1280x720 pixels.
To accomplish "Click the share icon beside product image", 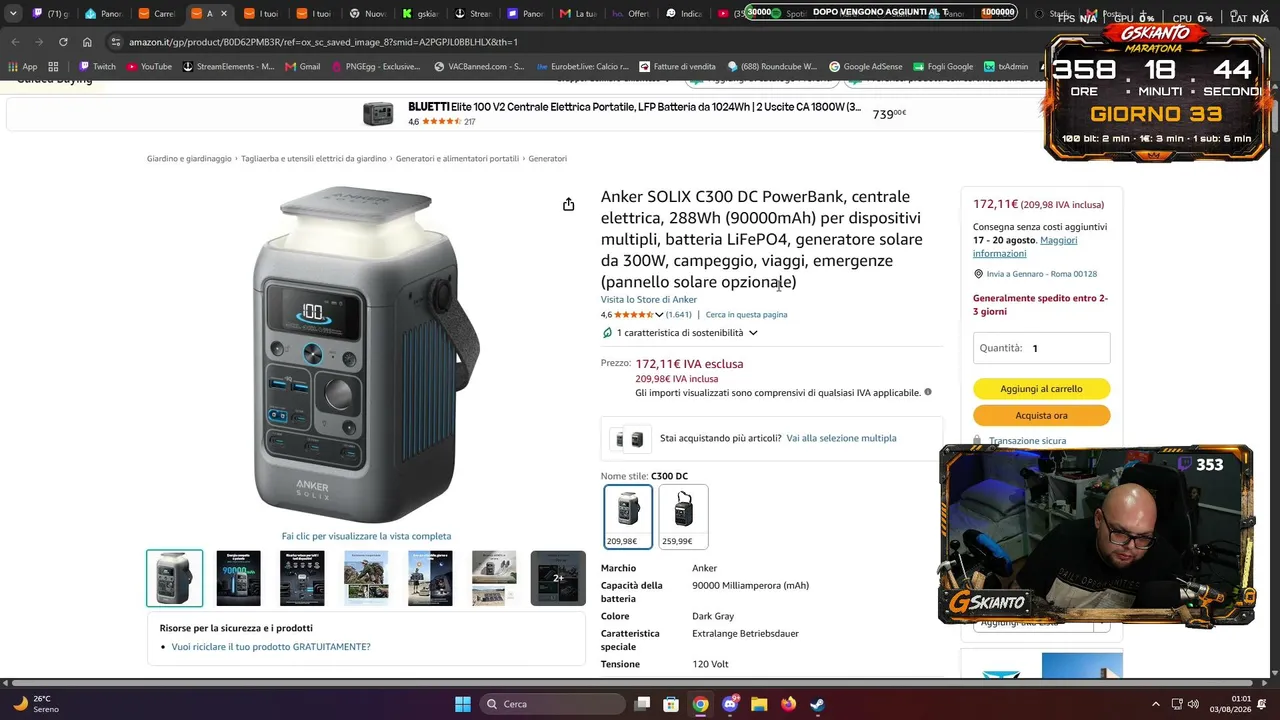I will point(568,204).
